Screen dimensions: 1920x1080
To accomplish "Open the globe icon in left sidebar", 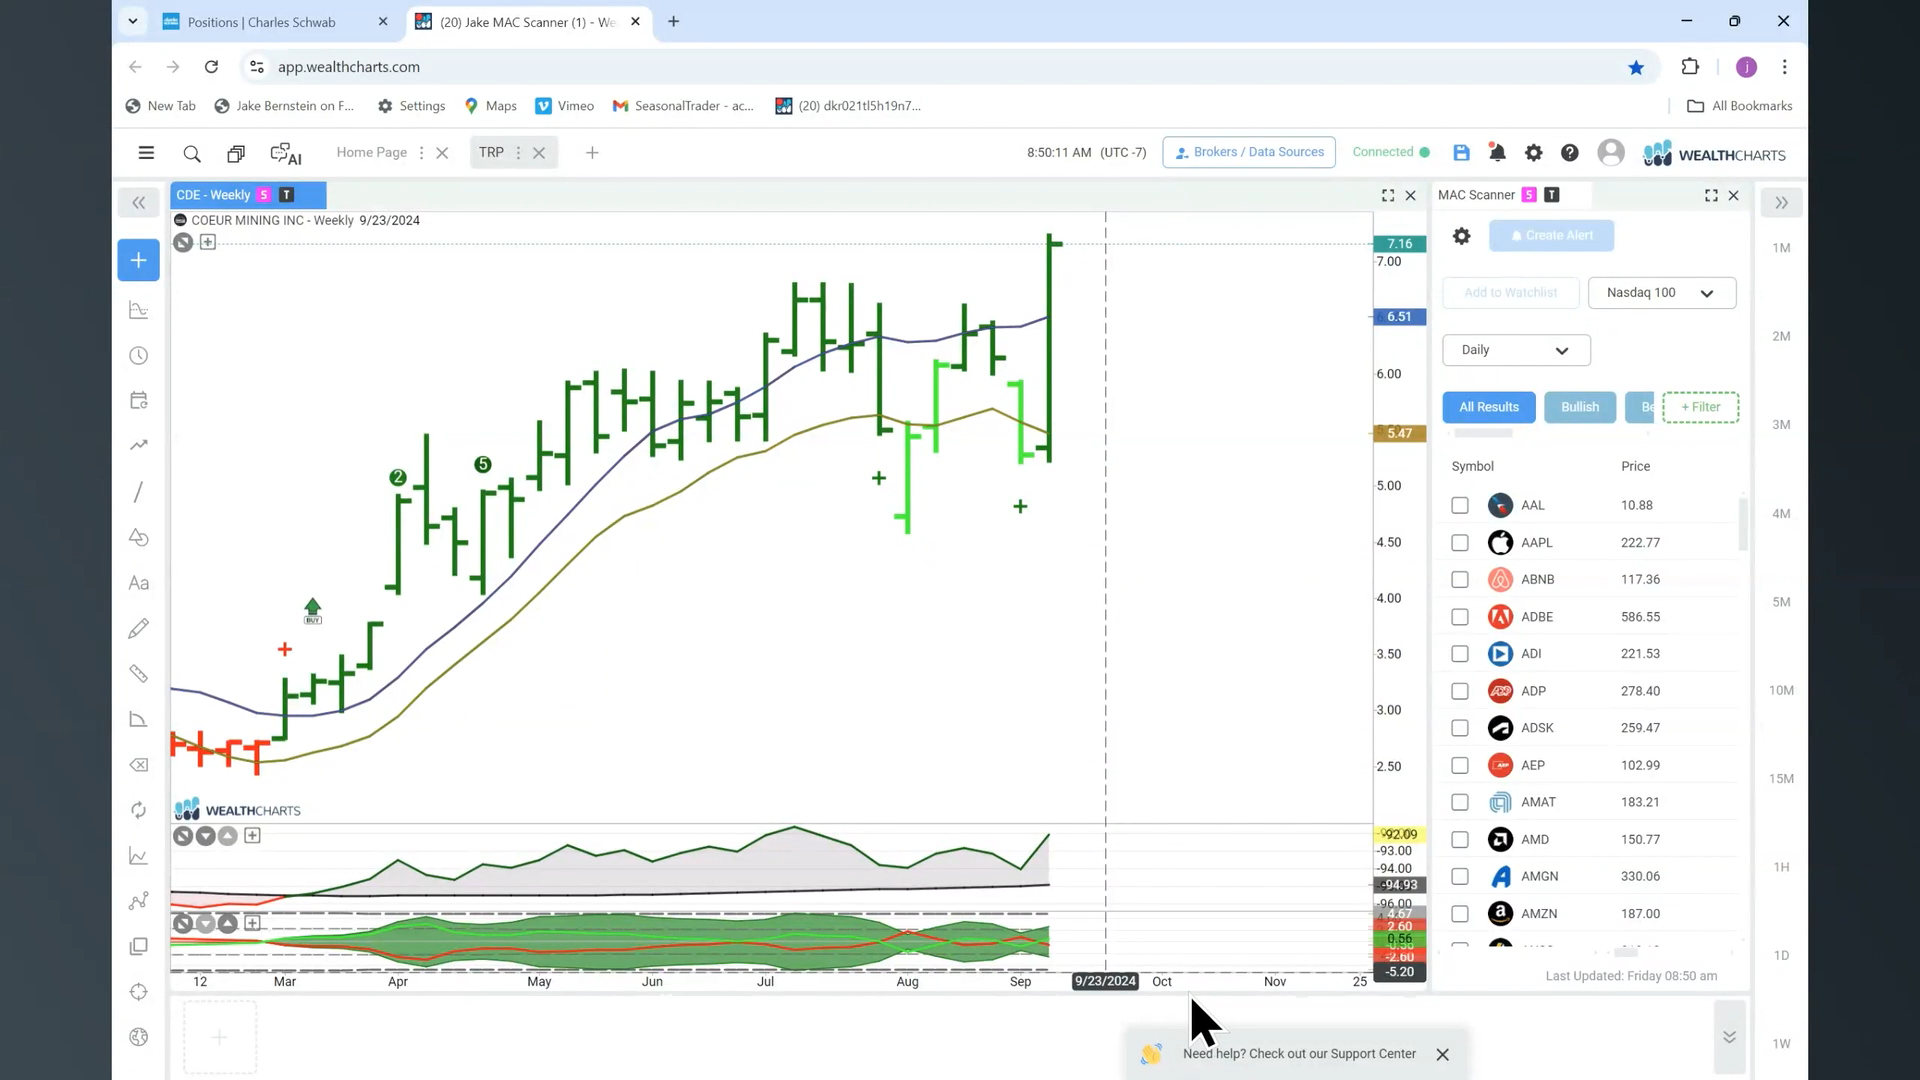I will click(139, 1037).
